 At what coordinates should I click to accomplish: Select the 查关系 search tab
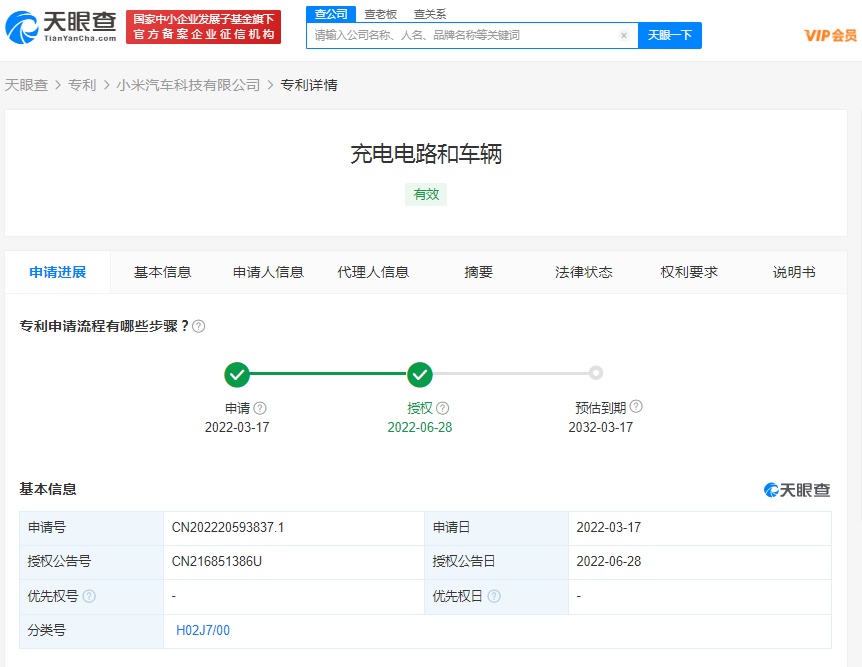[430, 14]
